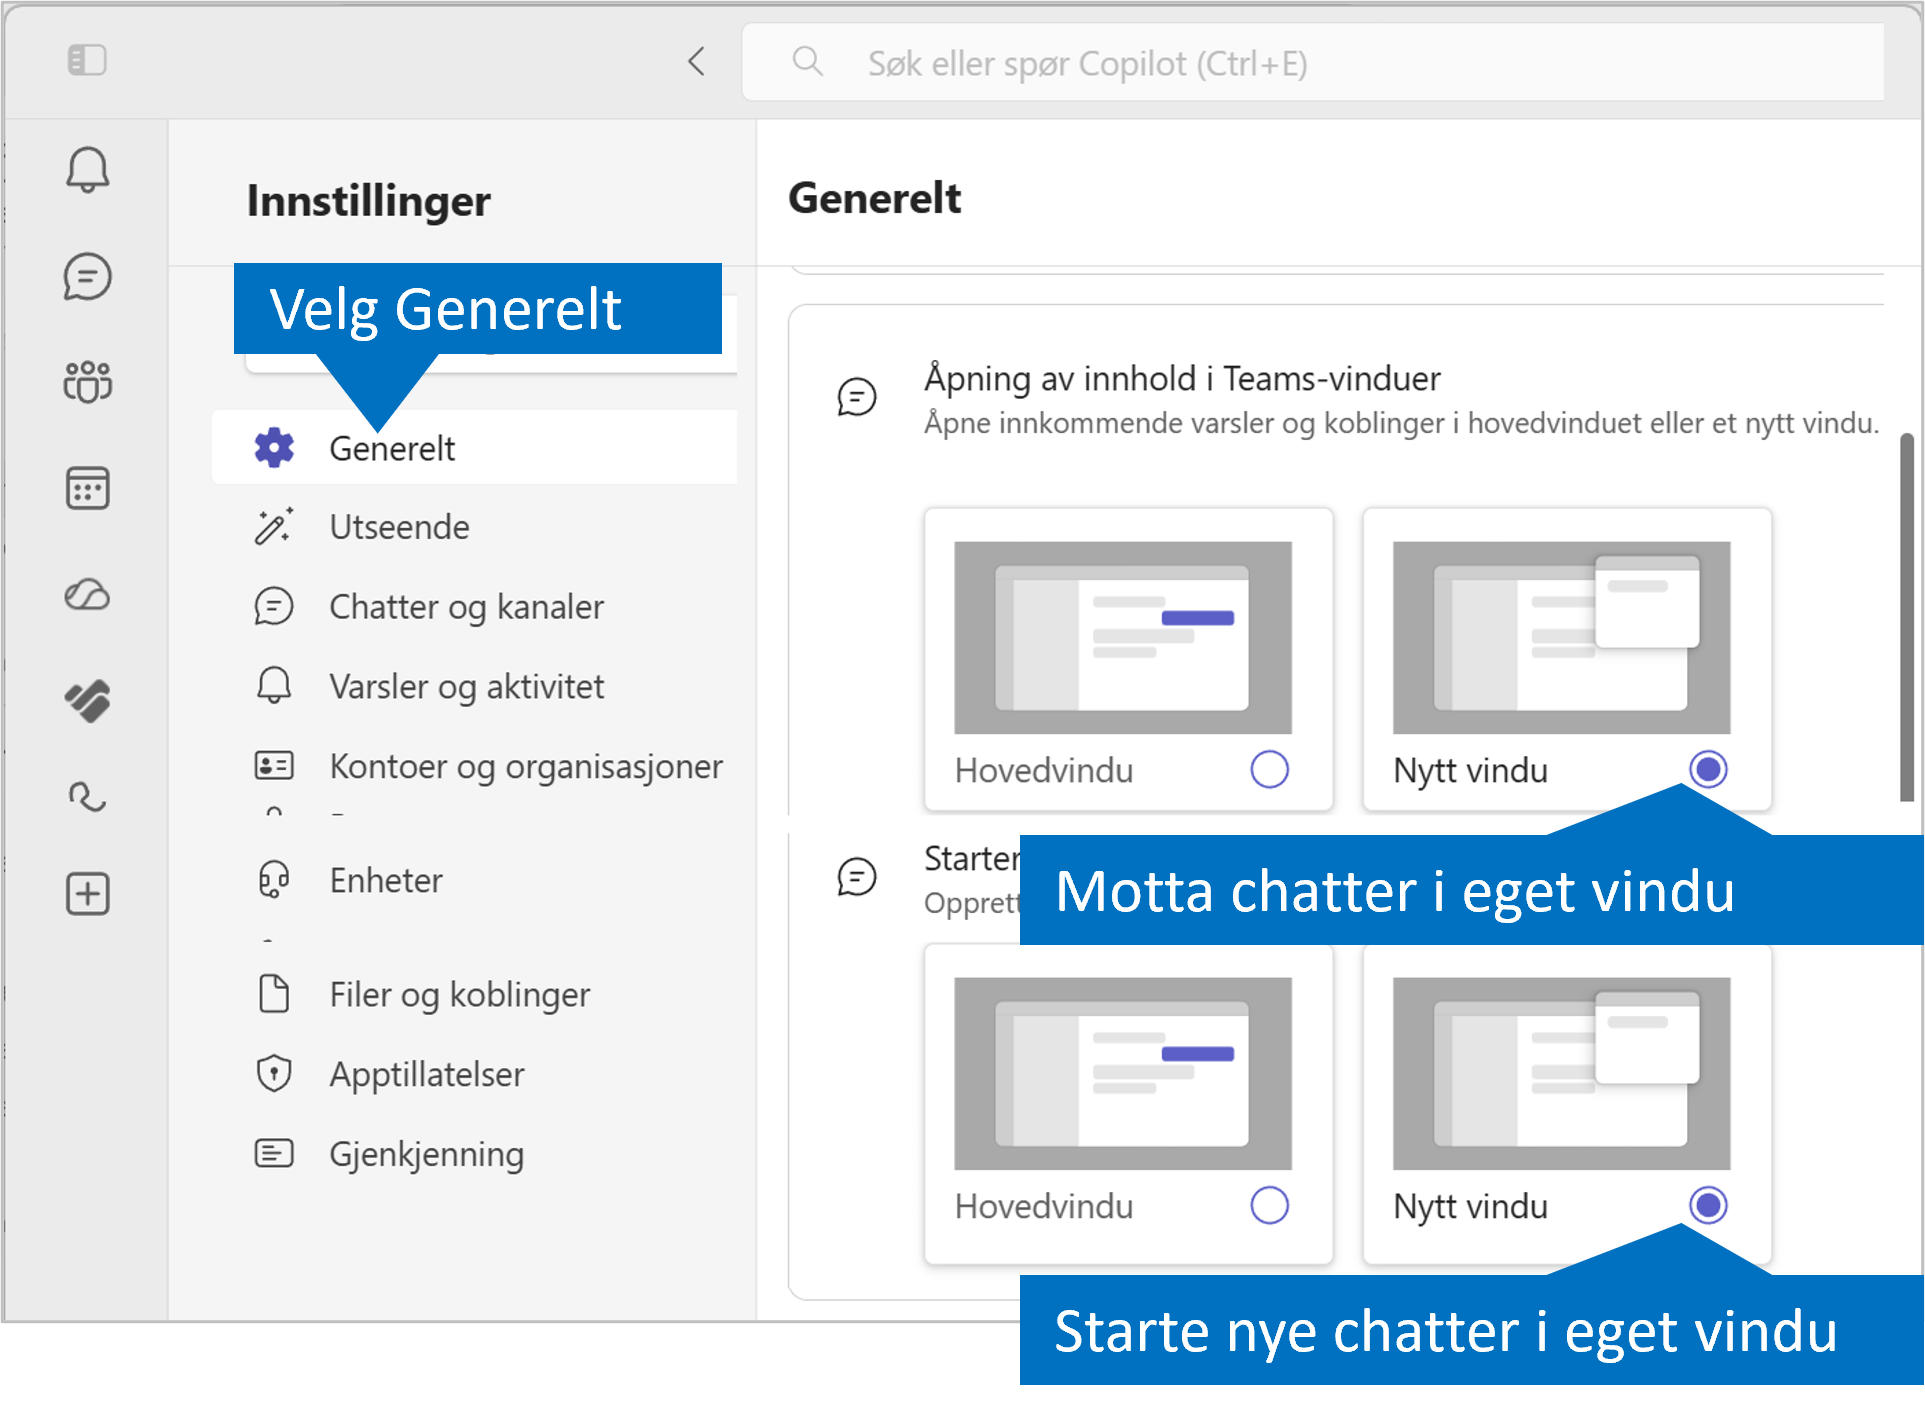Toggle the navigation pane icon at top left
Viewport: 1925px width, 1407px height.
(87, 60)
